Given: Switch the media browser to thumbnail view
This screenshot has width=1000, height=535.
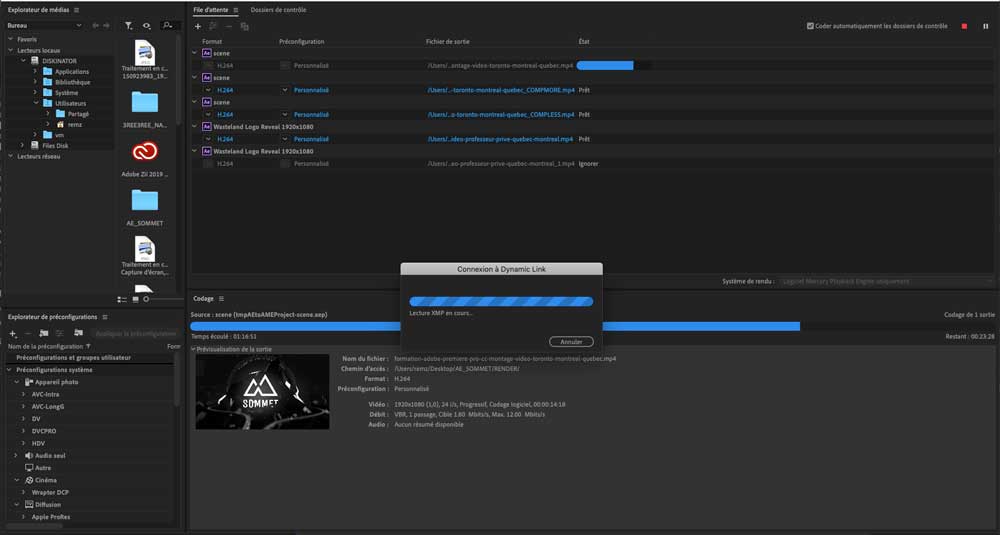Looking at the screenshot, I should [135, 299].
